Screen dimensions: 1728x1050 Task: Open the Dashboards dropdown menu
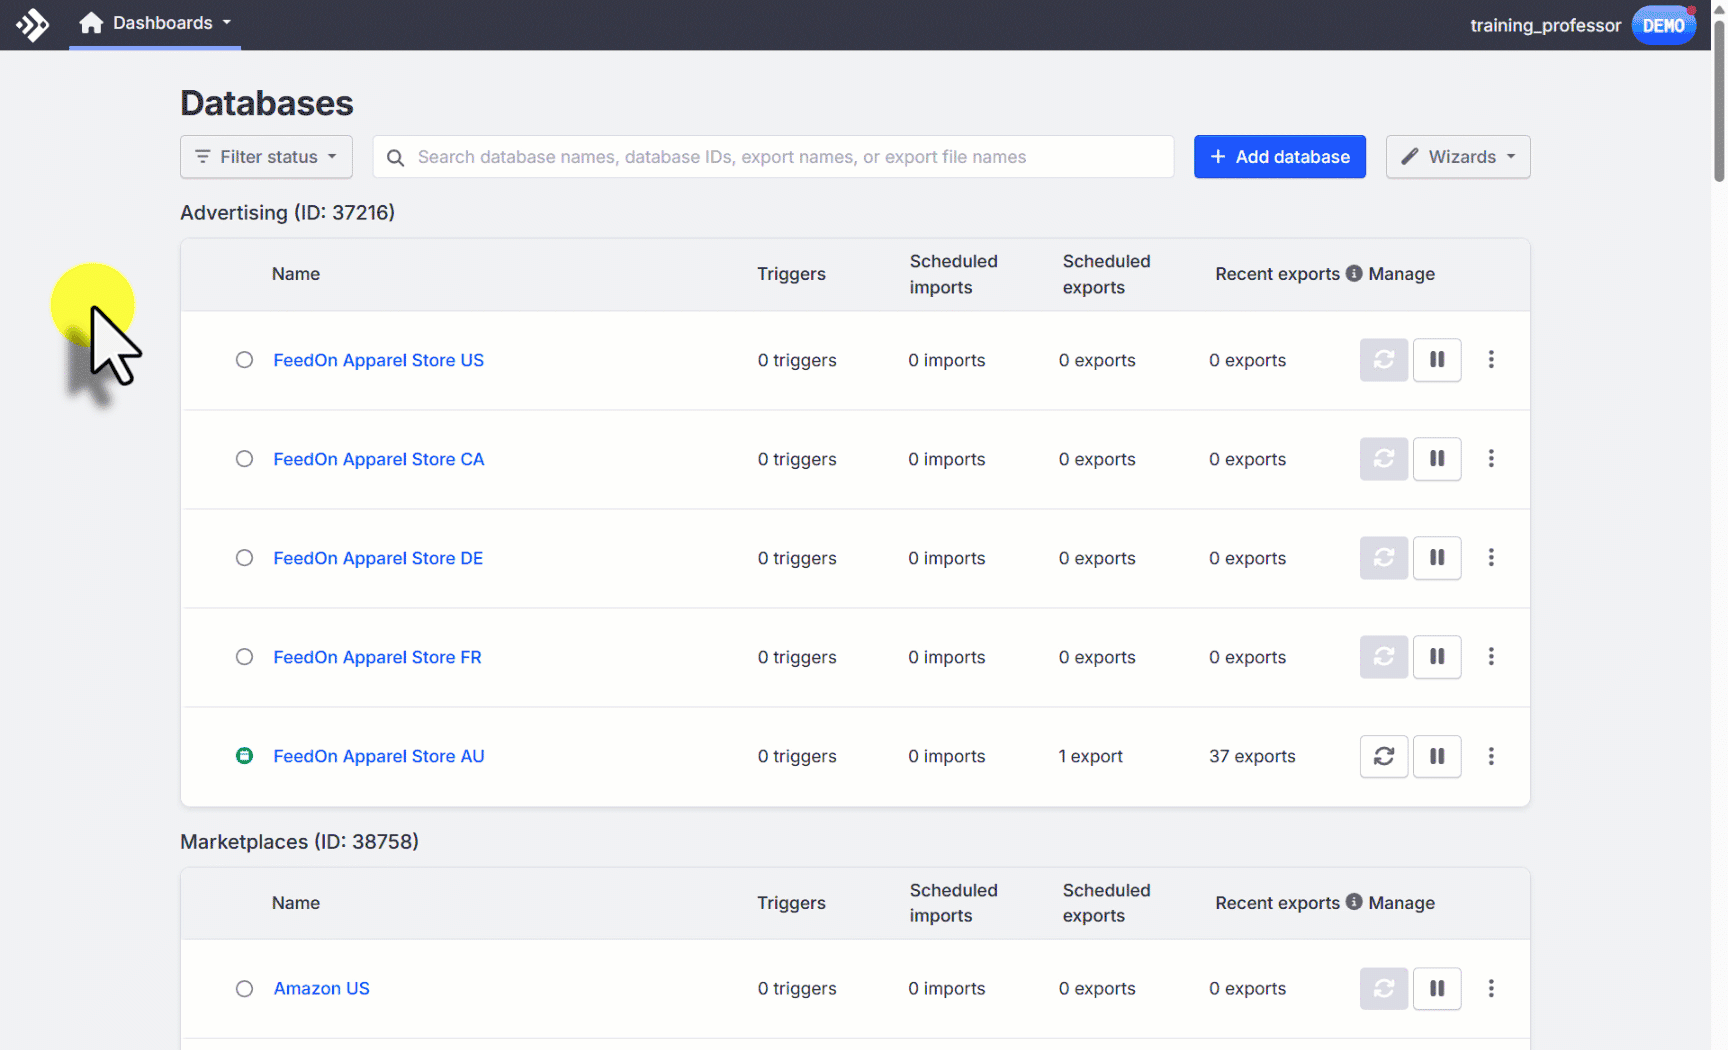(155, 23)
